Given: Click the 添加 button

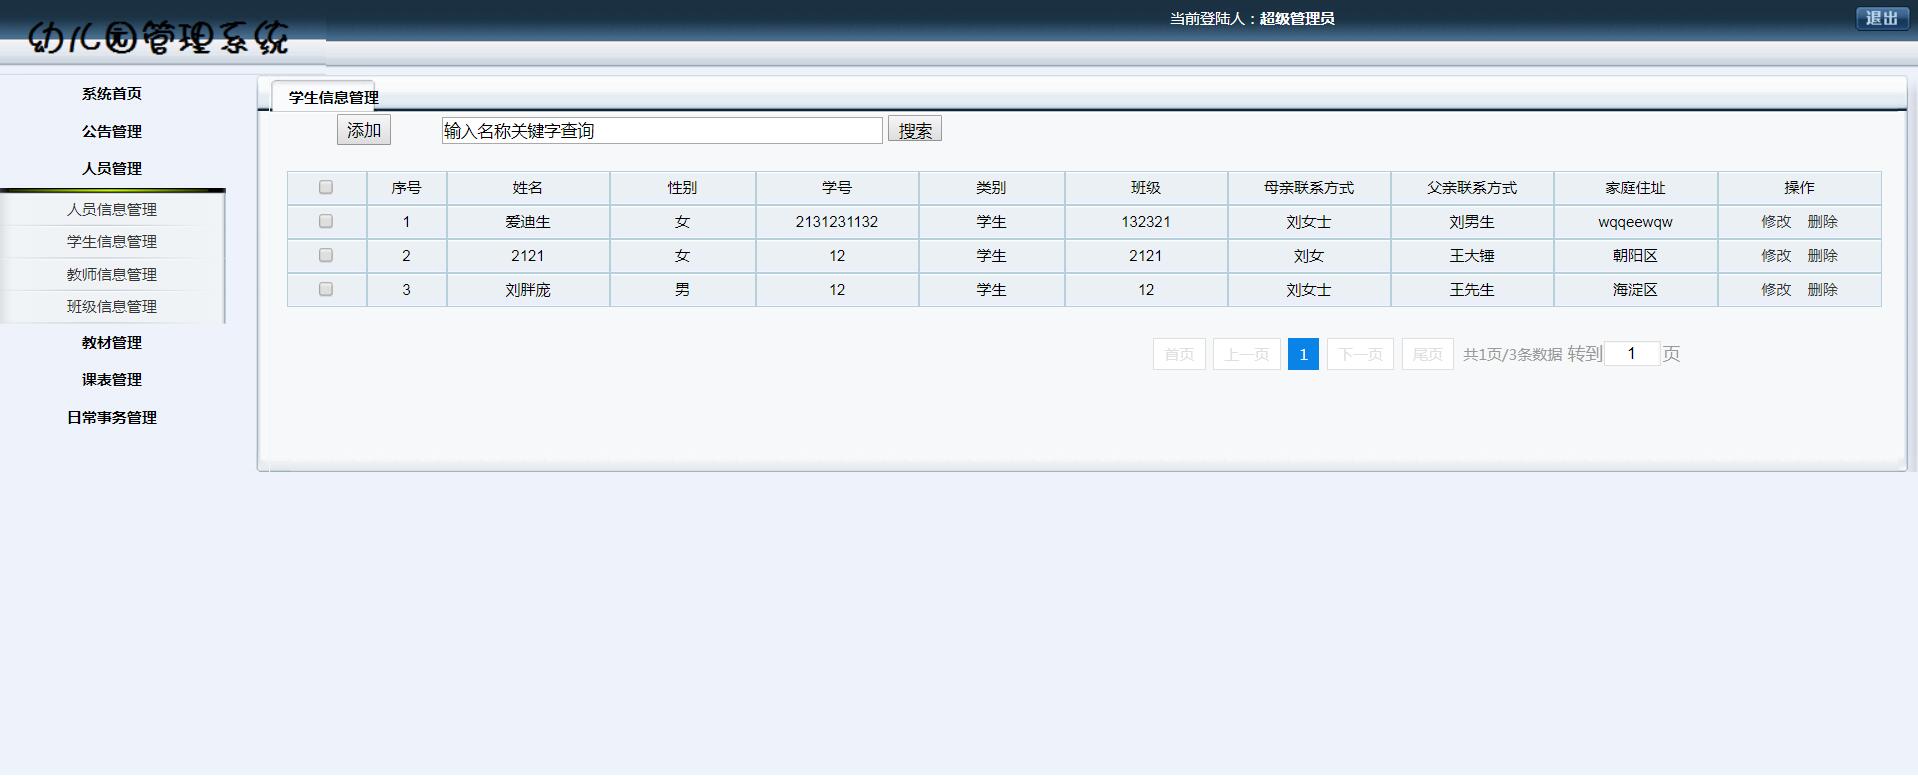Looking at the screenshot, I should pyautogui.click(x=363, y=130).
